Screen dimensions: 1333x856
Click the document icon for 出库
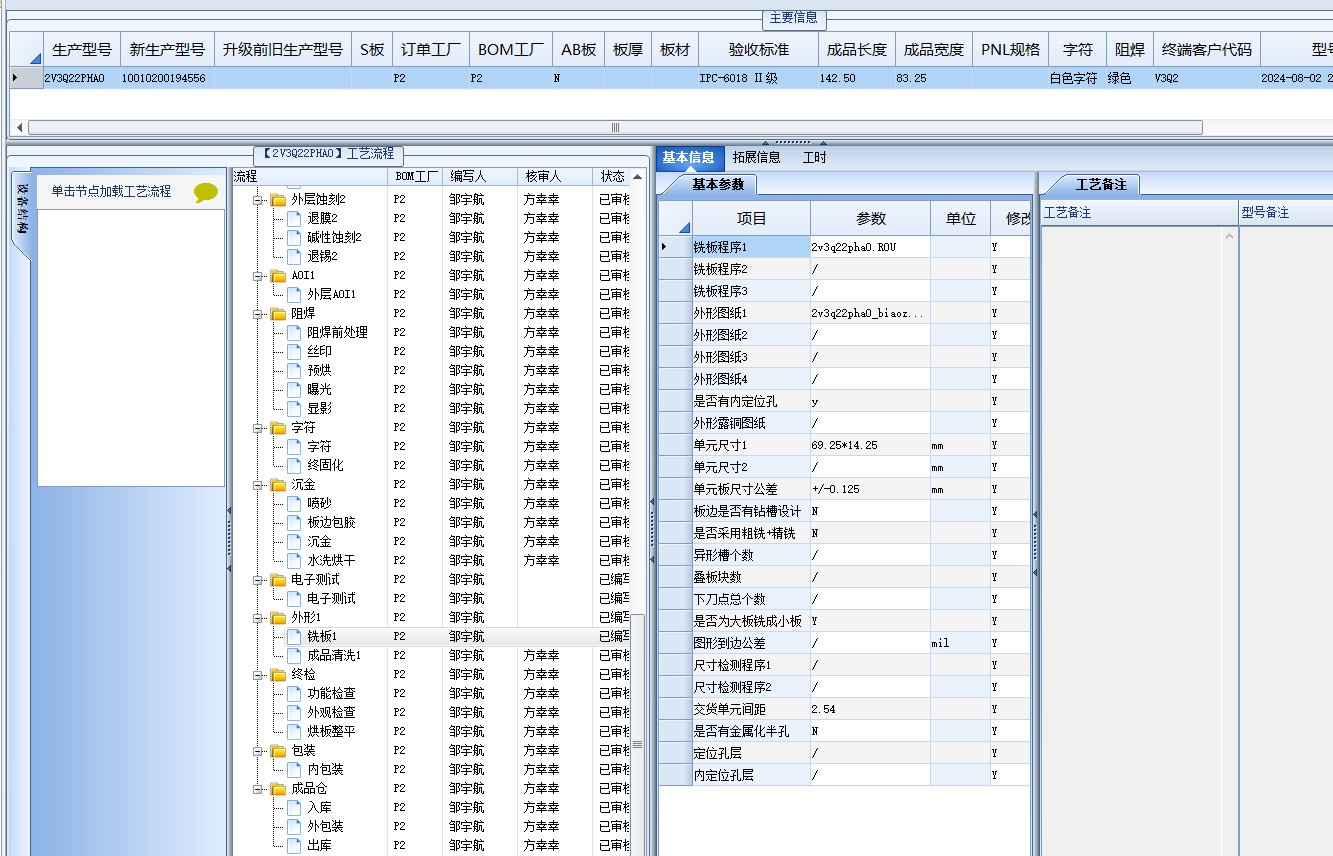(294, 846)
